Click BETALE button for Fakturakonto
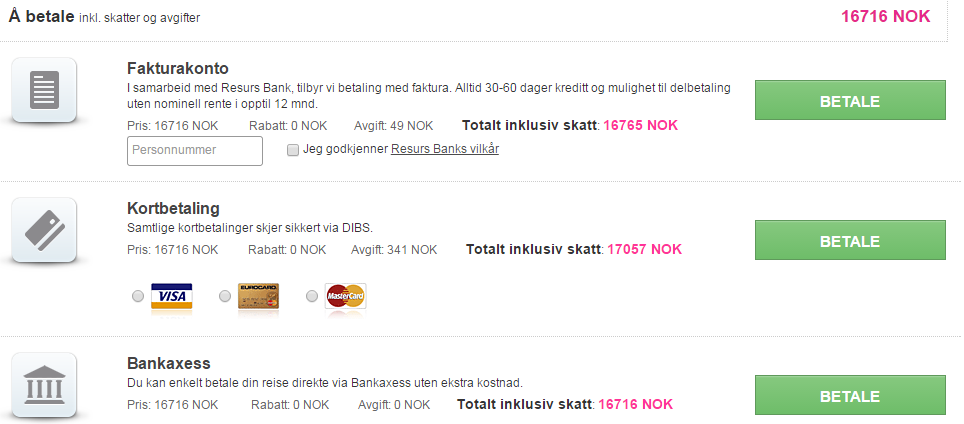The height and width of the screenshot is (424, 964). click(x=850, y=100)
